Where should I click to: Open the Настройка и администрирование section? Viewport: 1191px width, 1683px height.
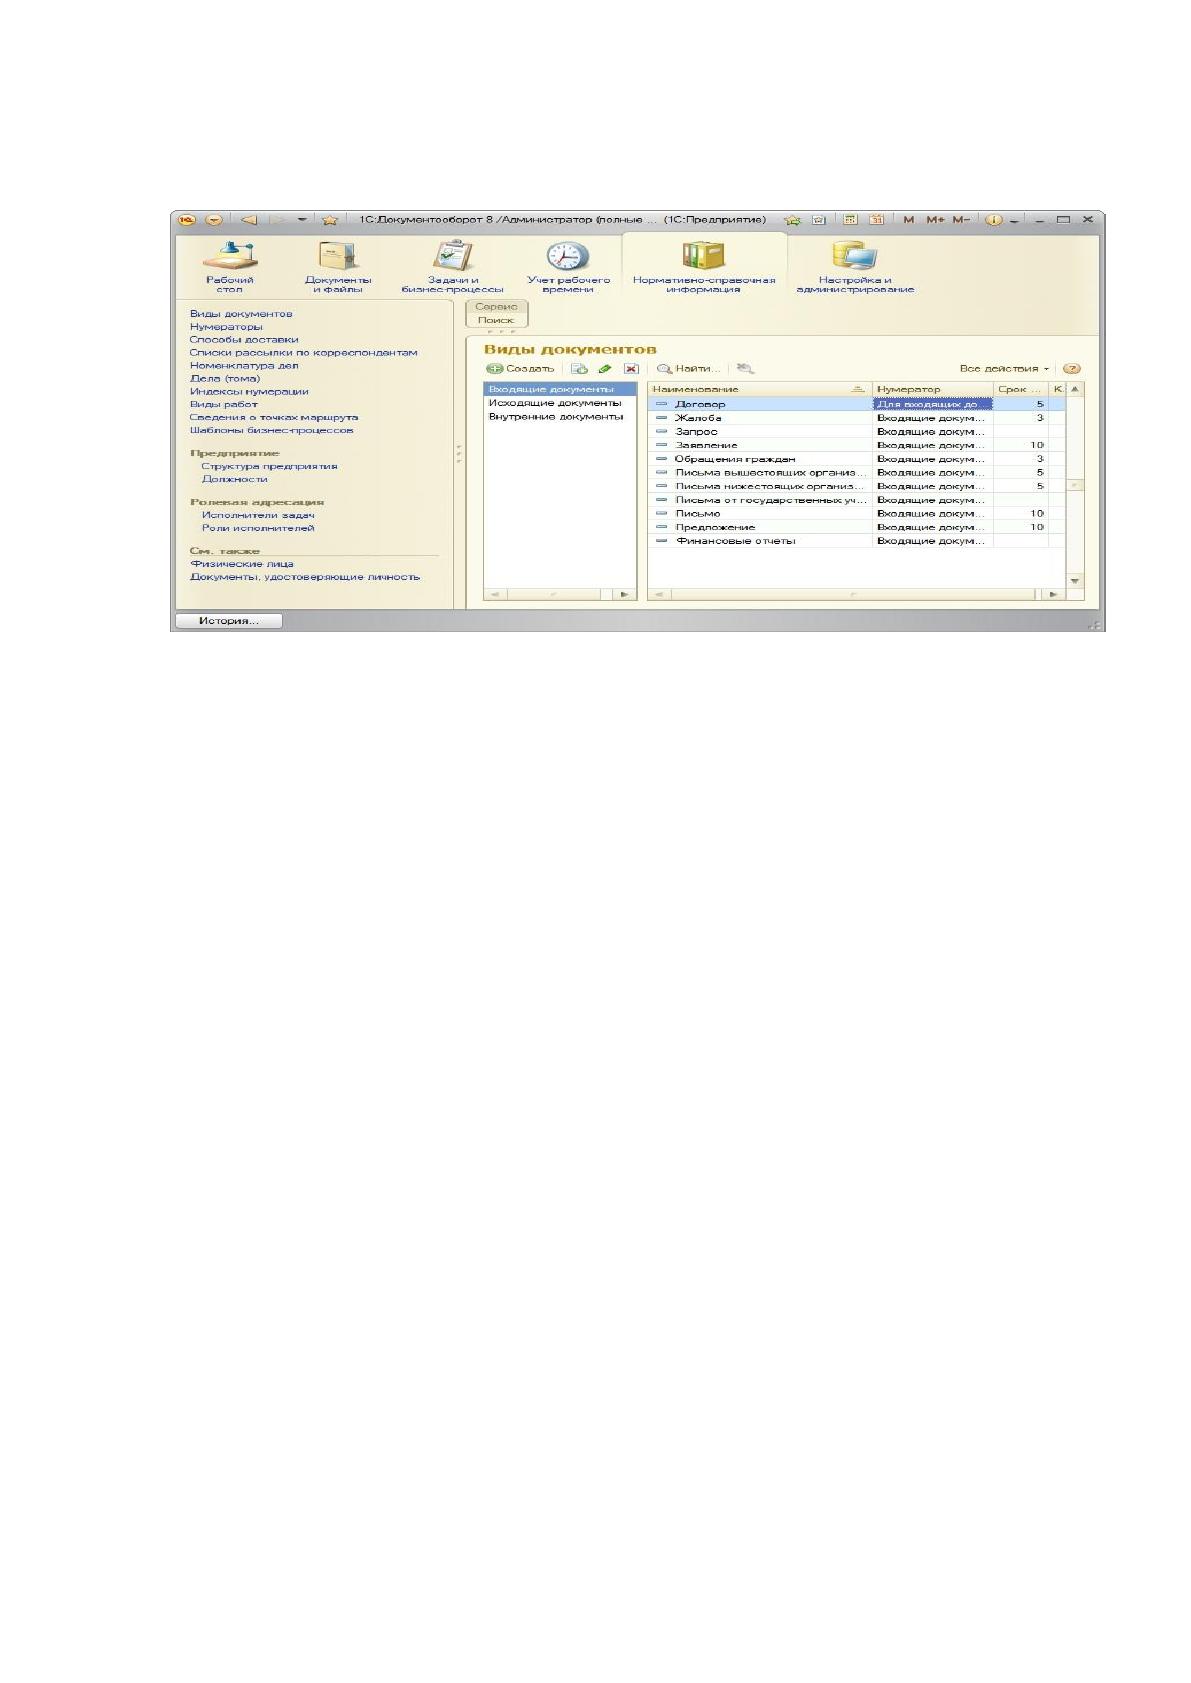tap(855, 266)
